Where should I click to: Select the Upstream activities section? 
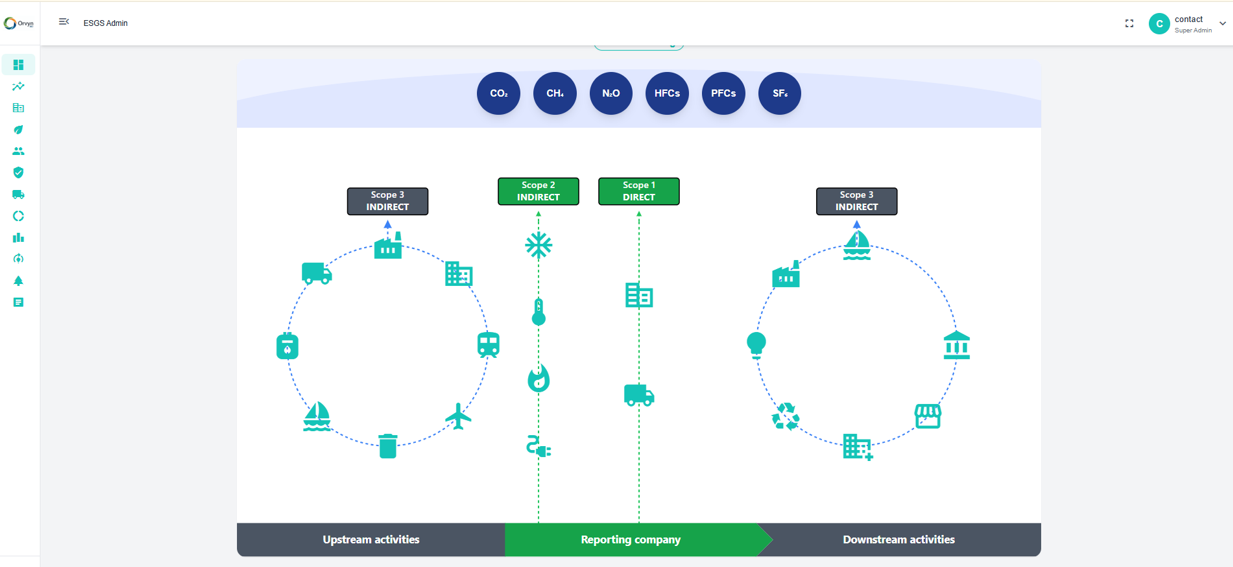(371, 540)
